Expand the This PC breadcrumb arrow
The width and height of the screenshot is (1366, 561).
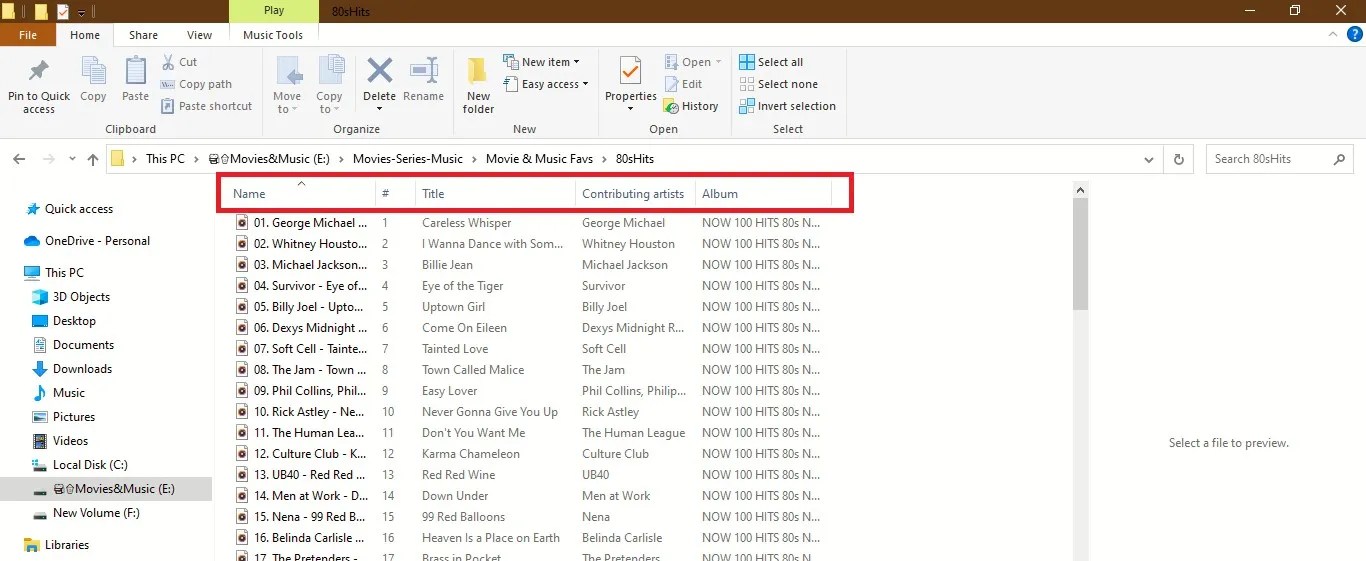coord(196,159)
